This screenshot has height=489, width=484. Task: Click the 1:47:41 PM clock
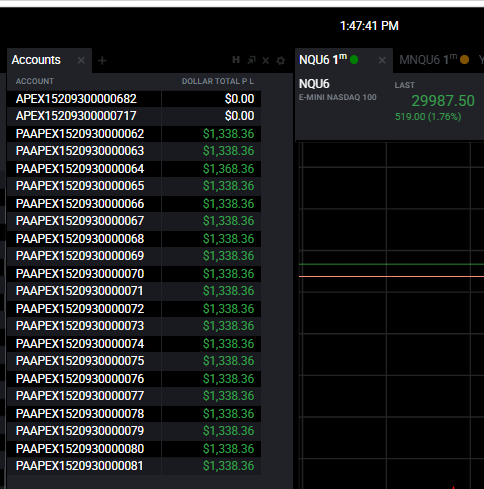[x=369, y=26]
